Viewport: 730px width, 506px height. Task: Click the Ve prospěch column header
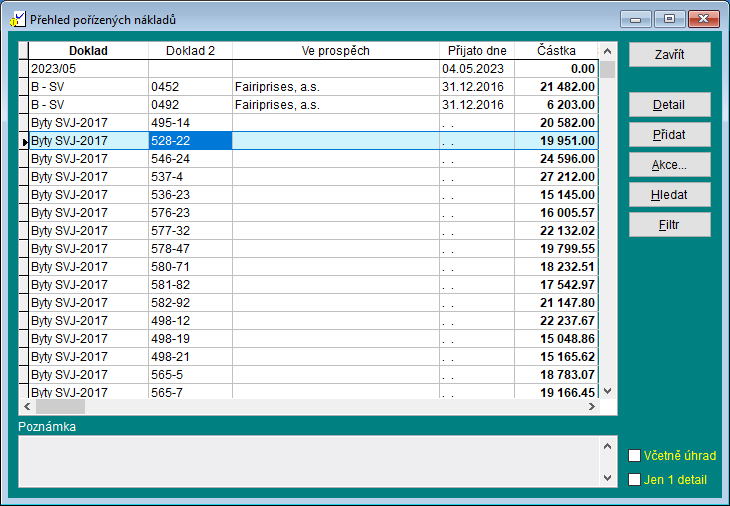pyautogui.click(x=335, y=51)
